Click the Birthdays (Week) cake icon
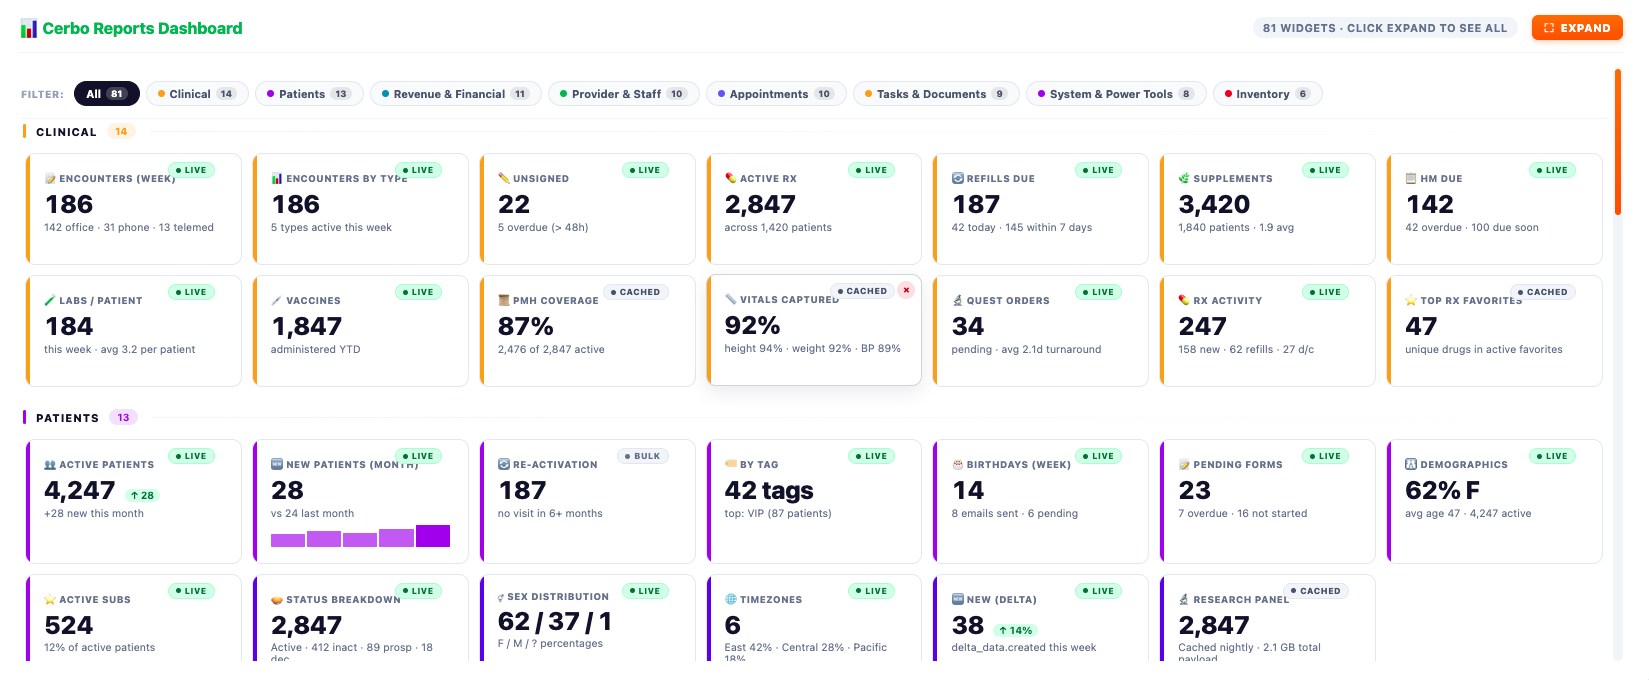Viewport: 1649px width, 680px height. [957, 465]
